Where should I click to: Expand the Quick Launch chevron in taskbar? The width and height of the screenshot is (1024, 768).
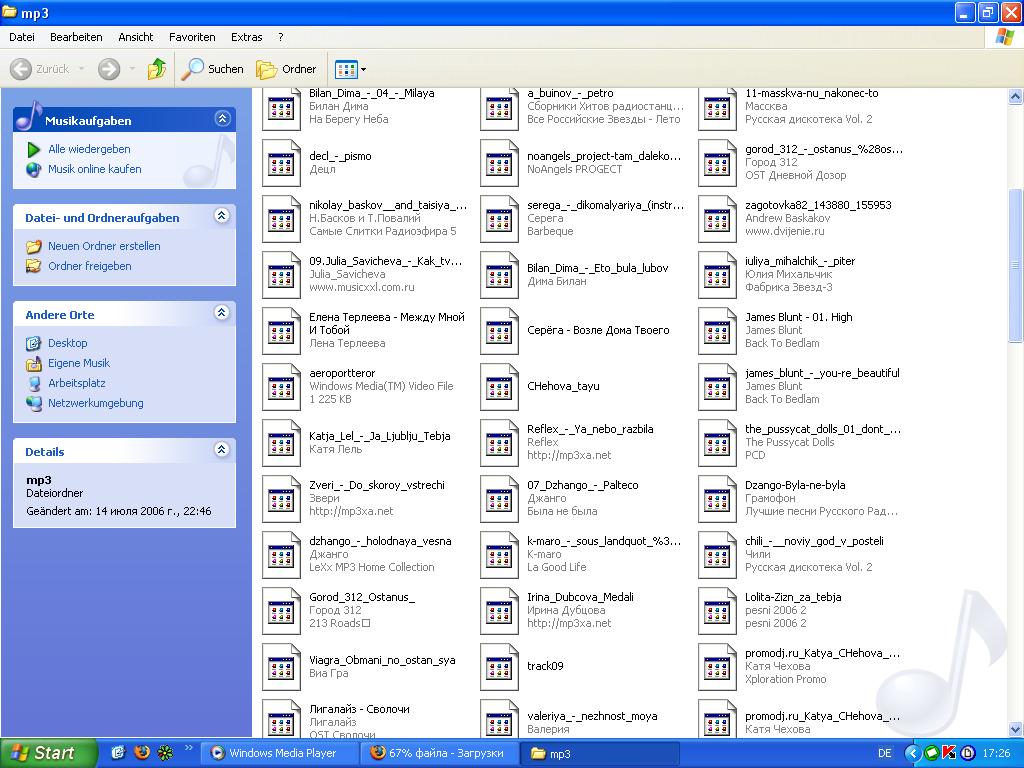(189, 748)
